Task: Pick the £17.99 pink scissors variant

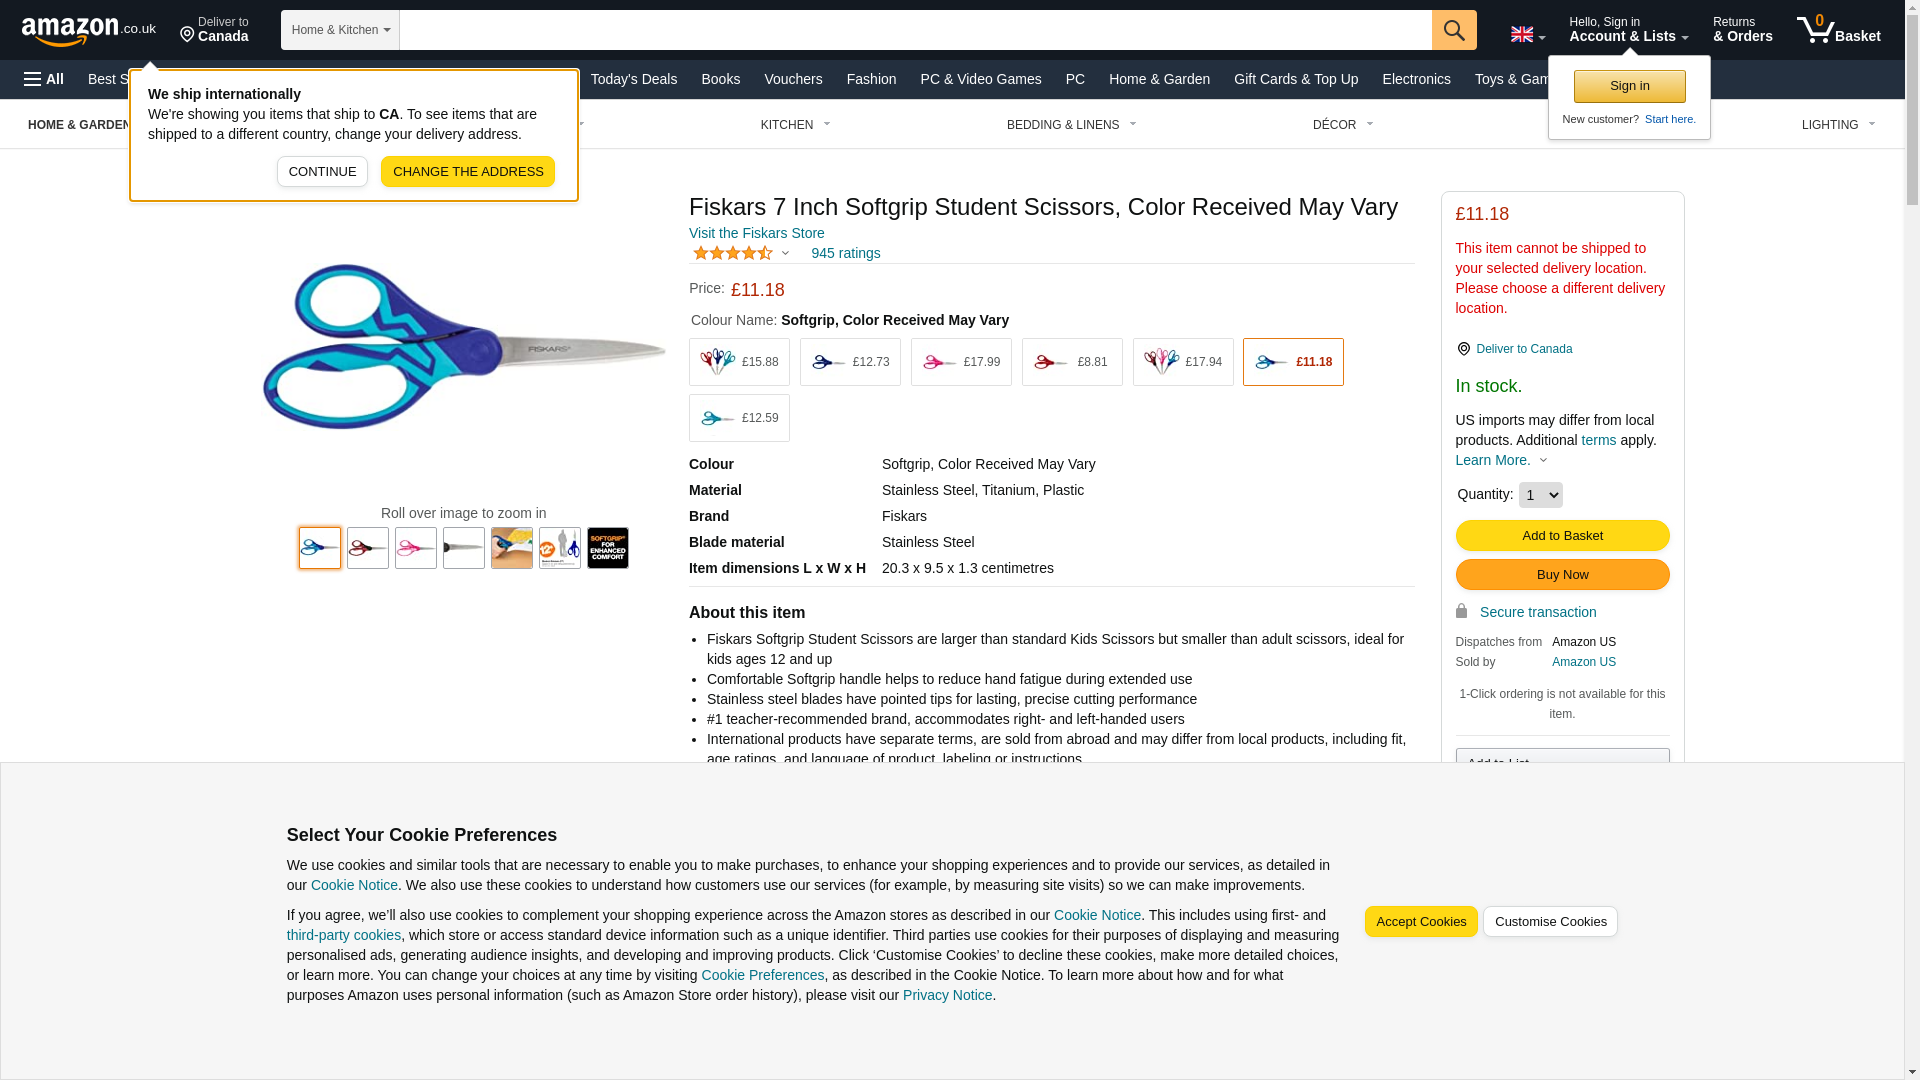Action: coord(960,362)
